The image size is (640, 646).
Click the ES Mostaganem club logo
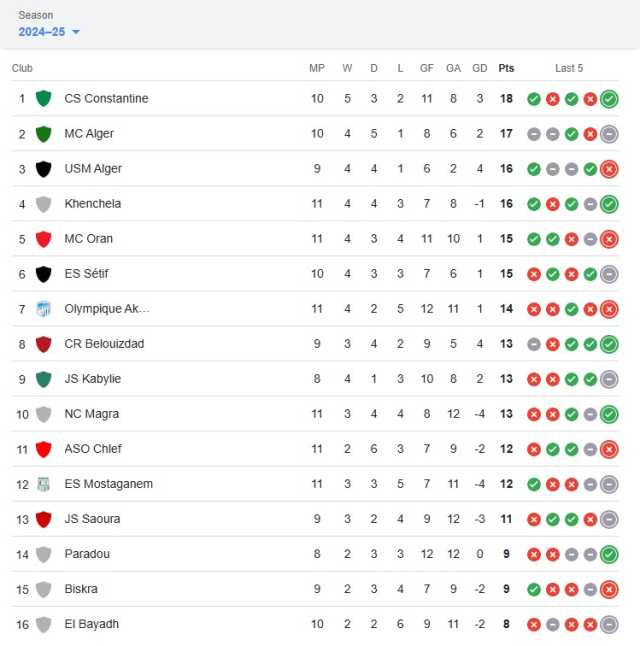(x=43, y=484)
